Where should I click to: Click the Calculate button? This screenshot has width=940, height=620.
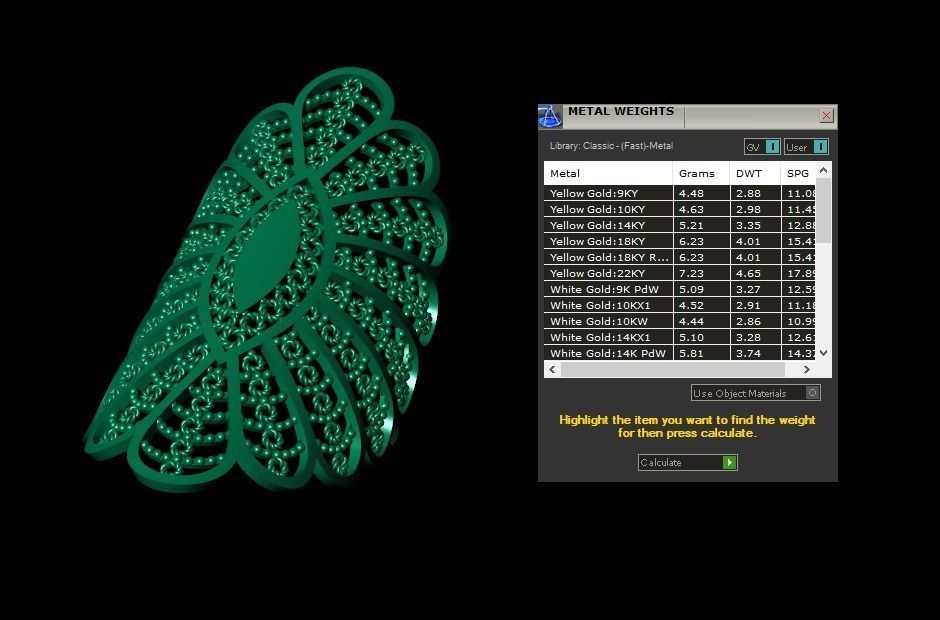pyautogui.click(x=688, y=462)
